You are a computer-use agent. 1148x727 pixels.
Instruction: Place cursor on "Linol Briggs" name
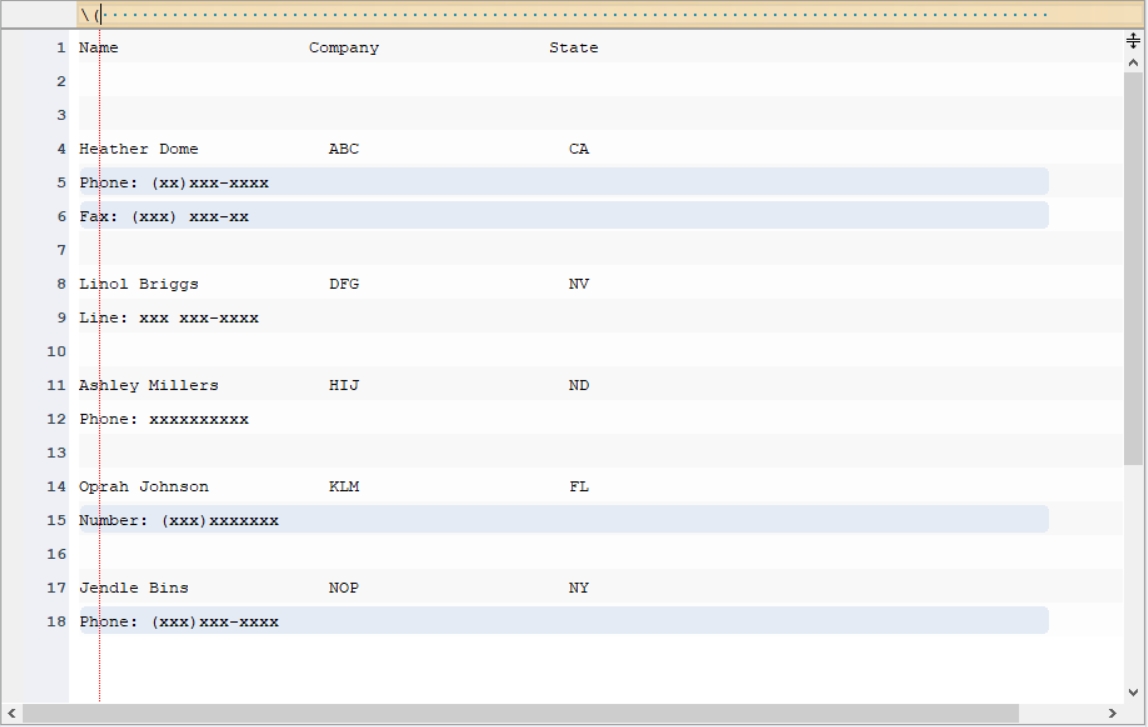(x=138, y=284)
